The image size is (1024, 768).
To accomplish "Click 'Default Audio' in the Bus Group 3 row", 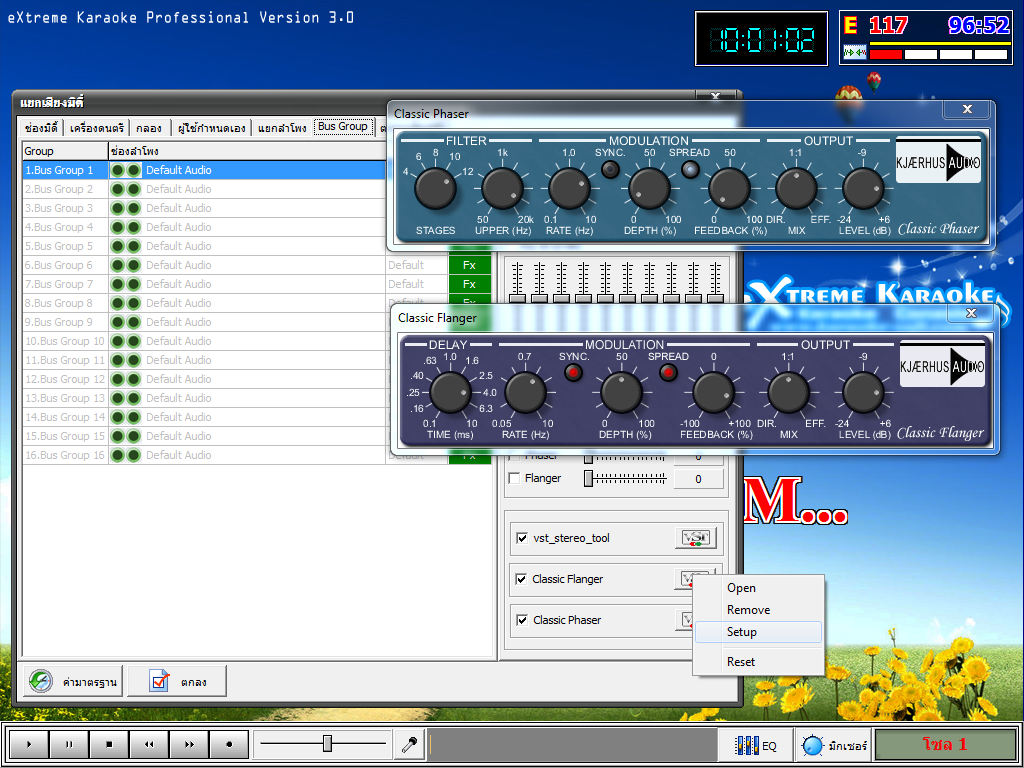I will coord(178,208).
